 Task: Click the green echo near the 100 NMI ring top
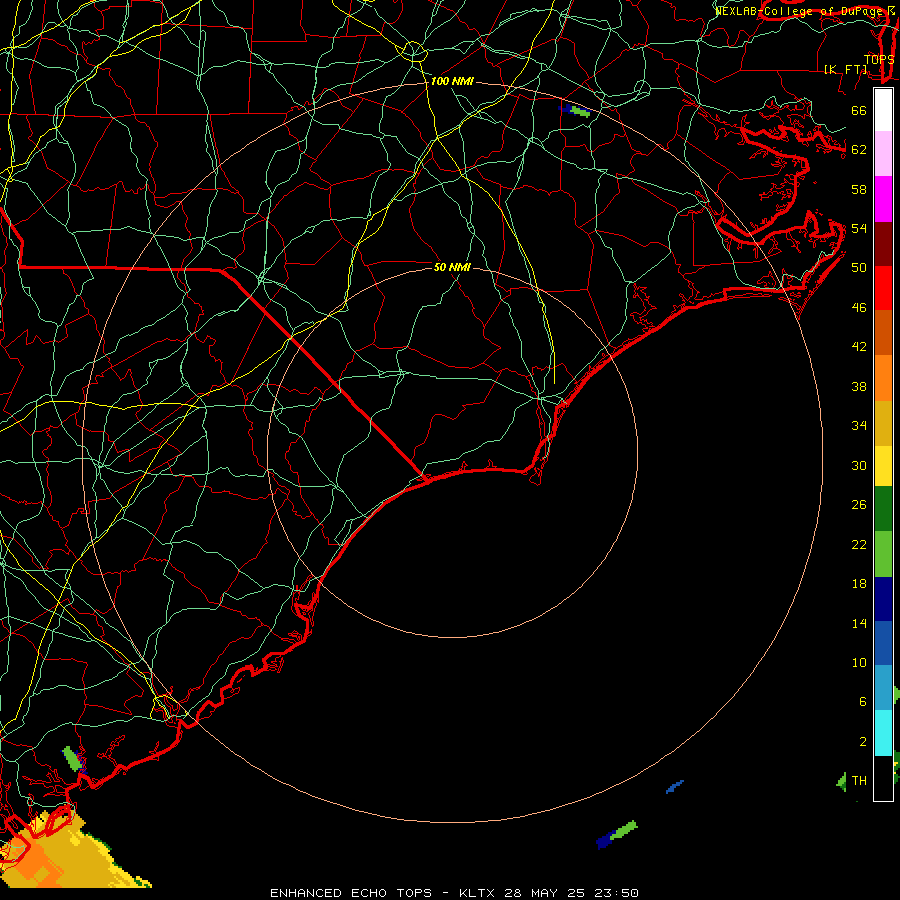coord(579,111)
